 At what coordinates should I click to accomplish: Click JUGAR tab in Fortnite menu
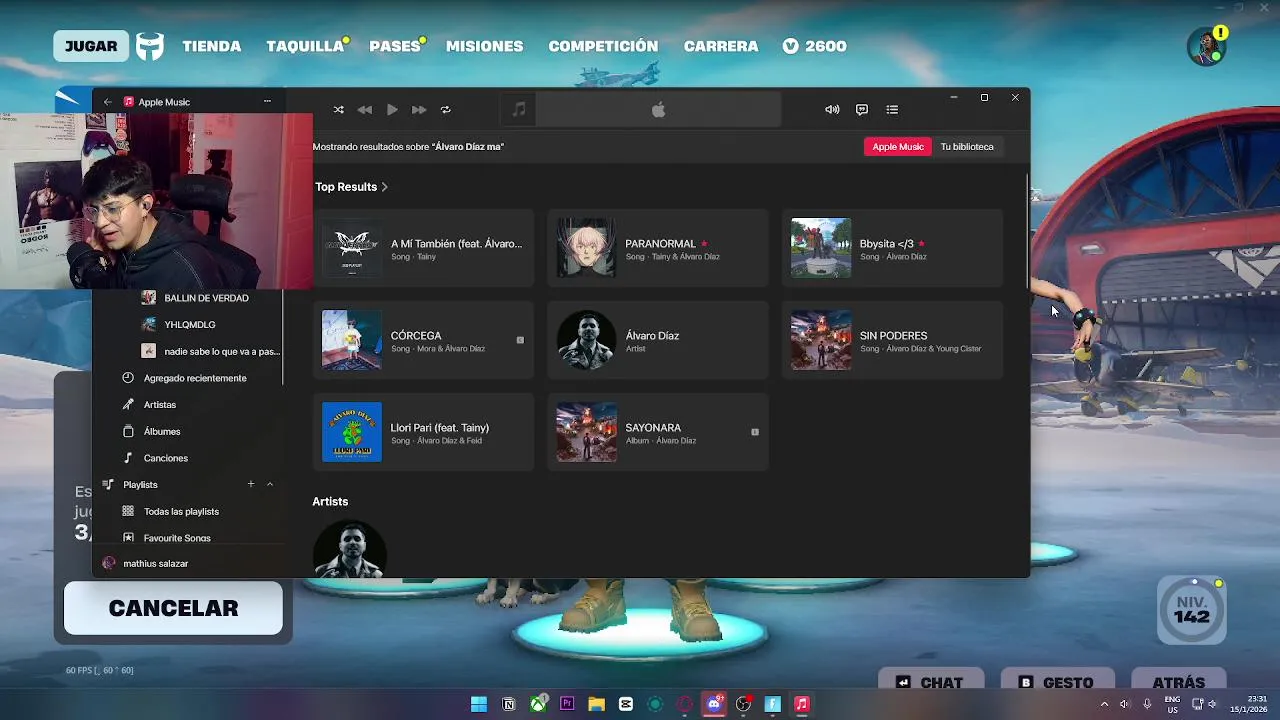click(91, 46)
